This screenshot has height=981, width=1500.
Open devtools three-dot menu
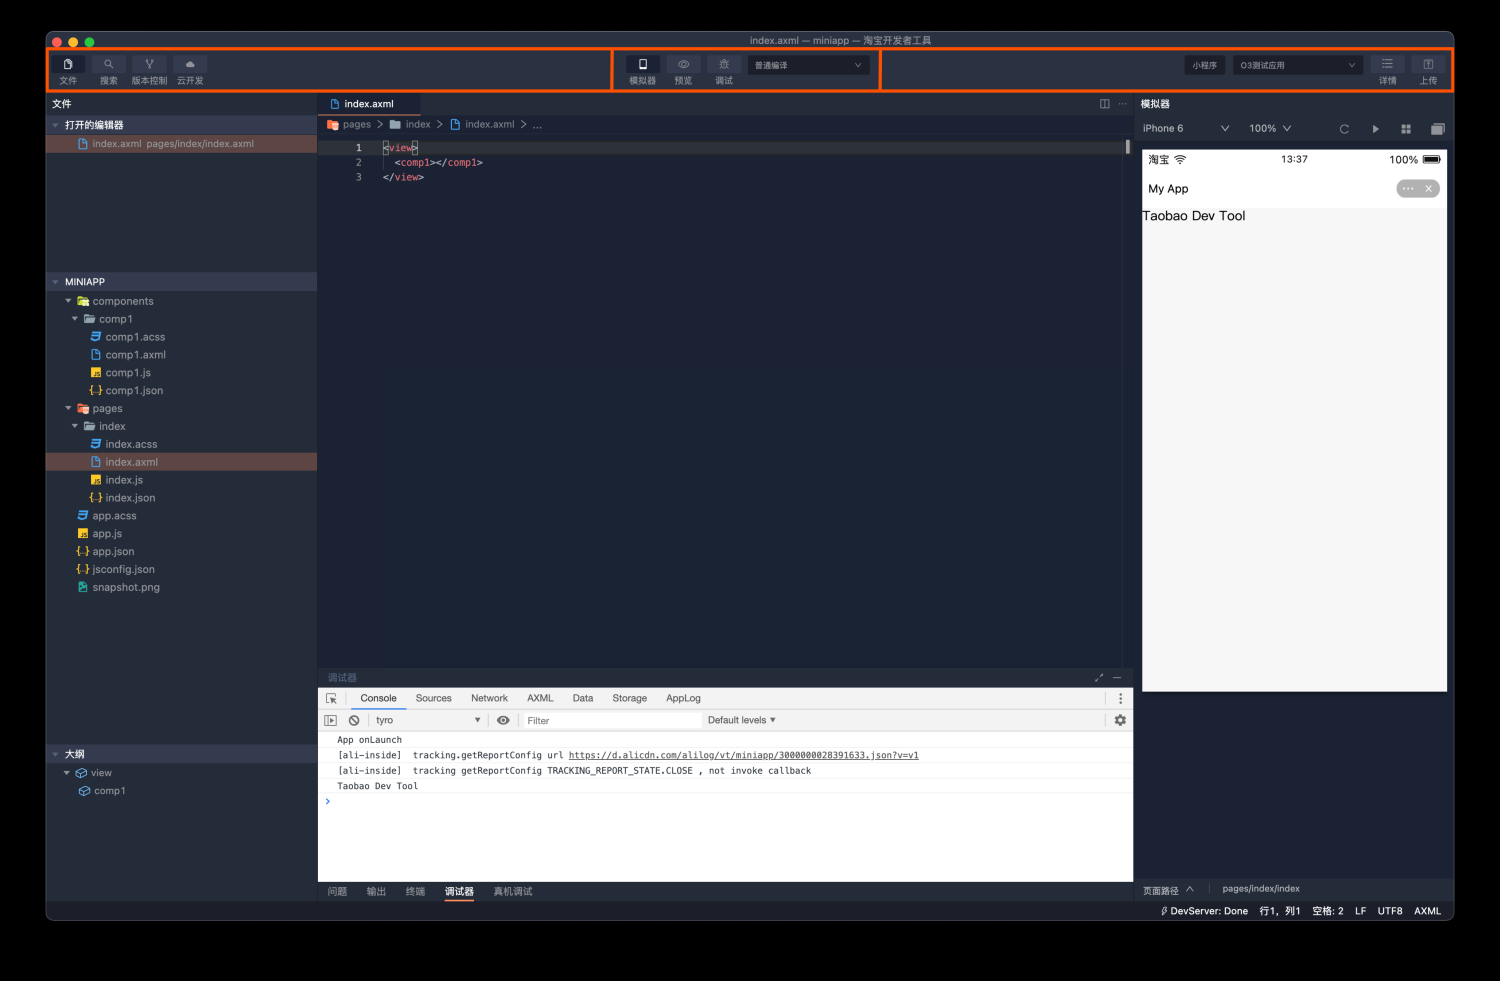coord(1120,698)
